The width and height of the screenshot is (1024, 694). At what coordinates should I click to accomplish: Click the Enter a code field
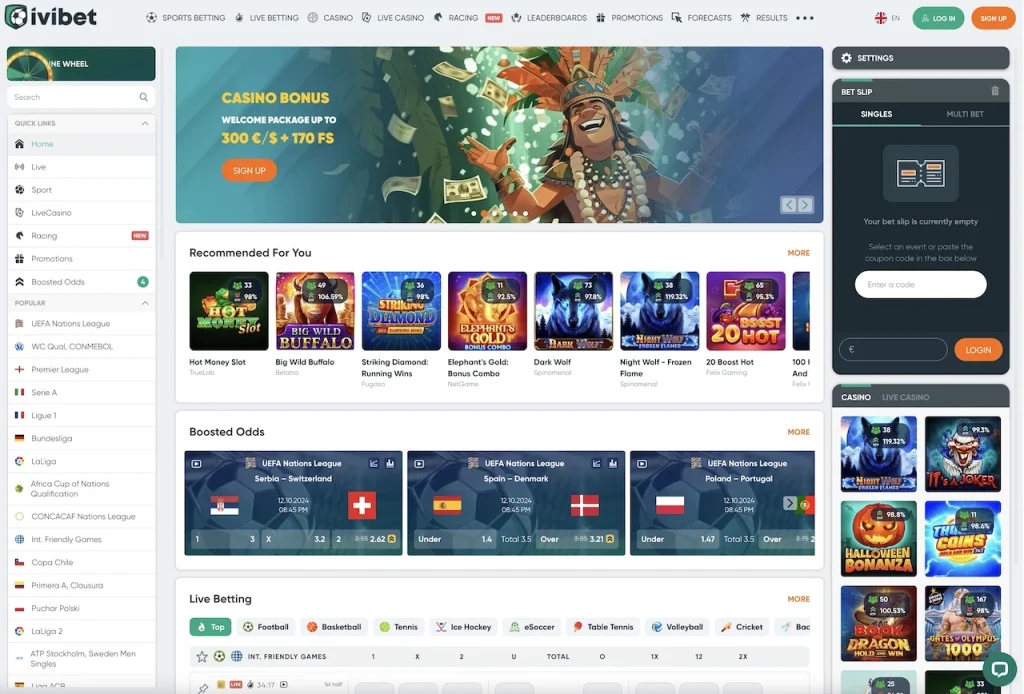(x=920, y=285)
